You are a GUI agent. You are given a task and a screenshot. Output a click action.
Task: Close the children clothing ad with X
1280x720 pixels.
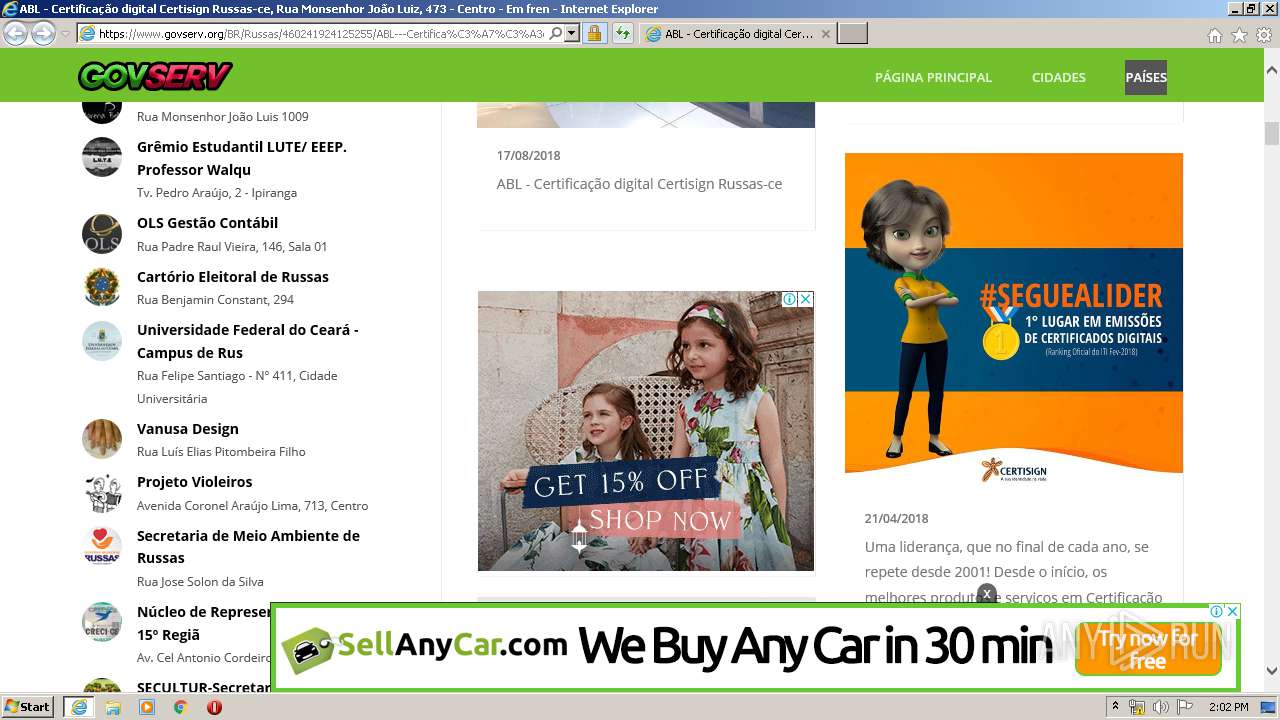pos(805,299)
